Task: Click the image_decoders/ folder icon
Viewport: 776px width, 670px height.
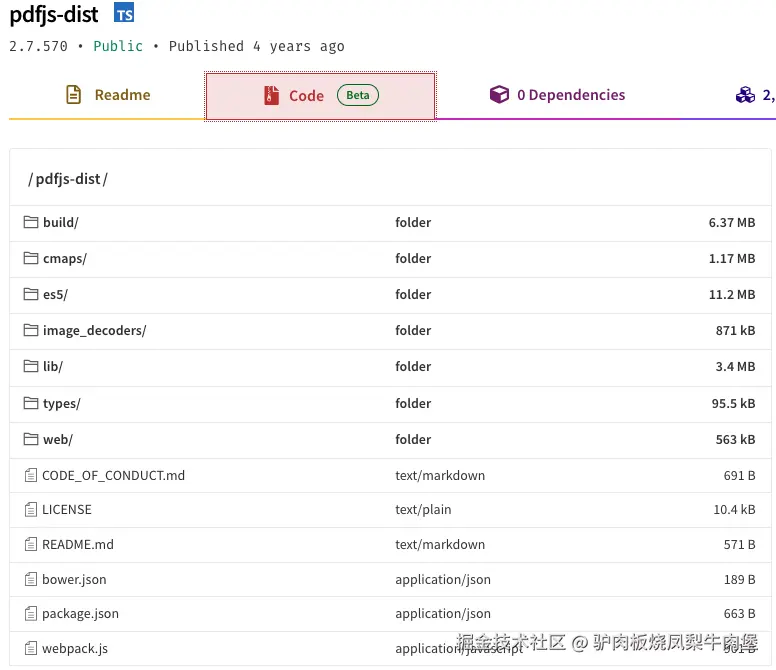Action: click(31, 330)
